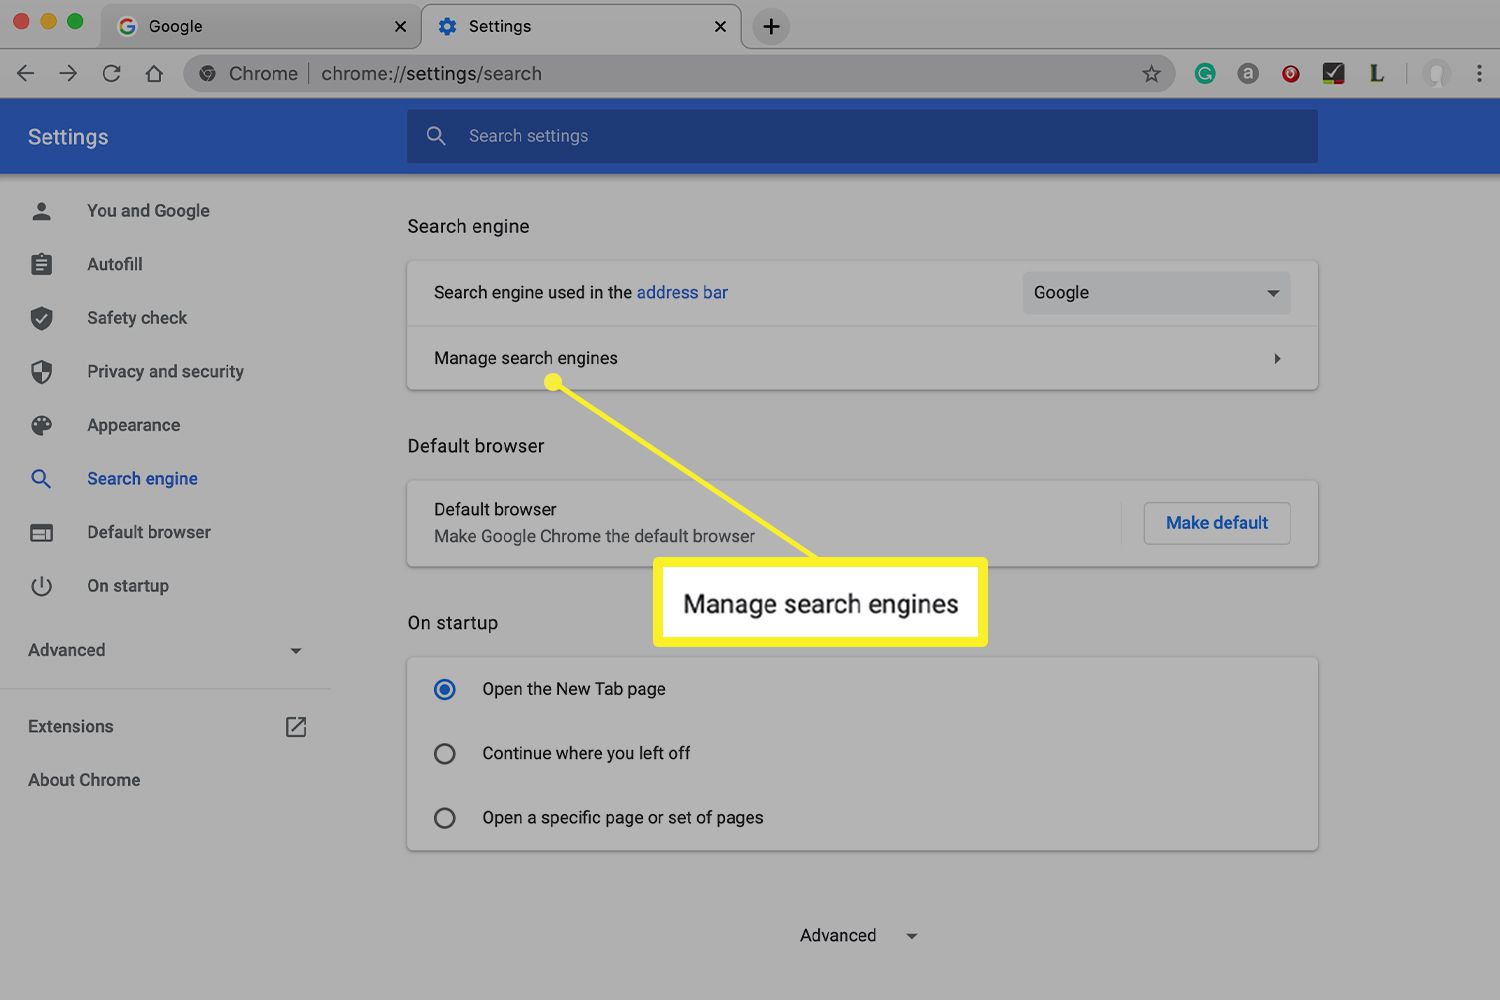The width and height of the screenshot is (1500, 1000).
Task: Click the home icon in the toolbar
Action: click(x=154, y=73)
